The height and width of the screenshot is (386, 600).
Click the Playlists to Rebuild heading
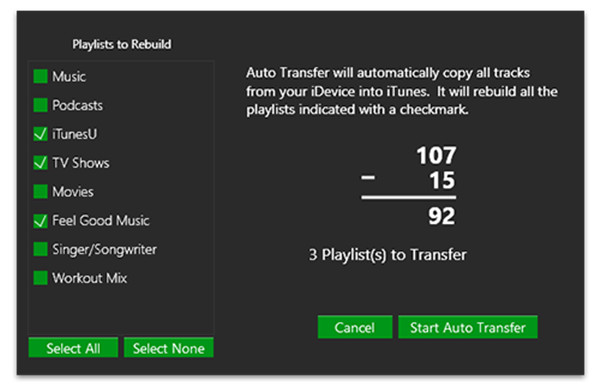click(122, 44)
